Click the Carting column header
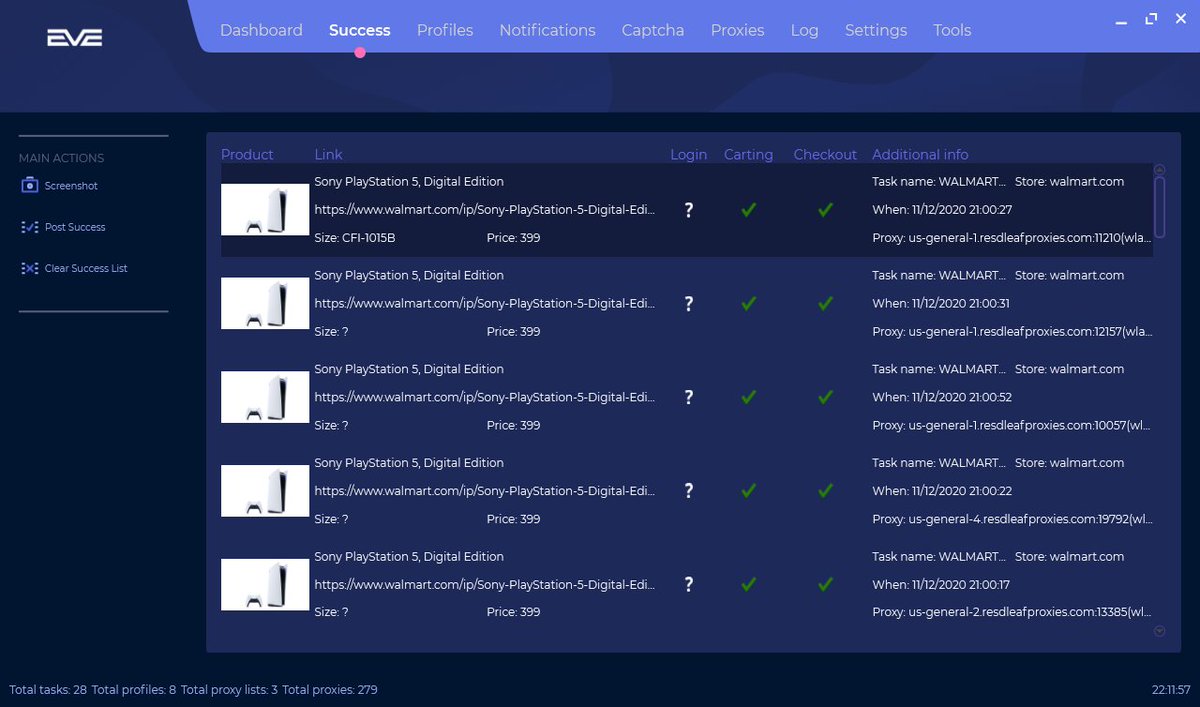The image size is (1200, 707). (x=748, y=154)
